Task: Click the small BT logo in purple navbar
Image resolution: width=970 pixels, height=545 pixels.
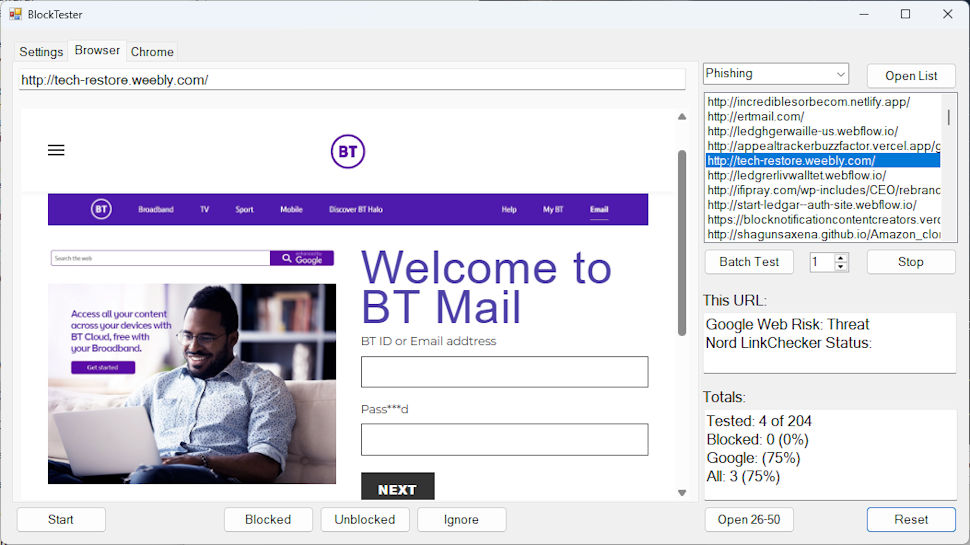Action: point(101,209)
